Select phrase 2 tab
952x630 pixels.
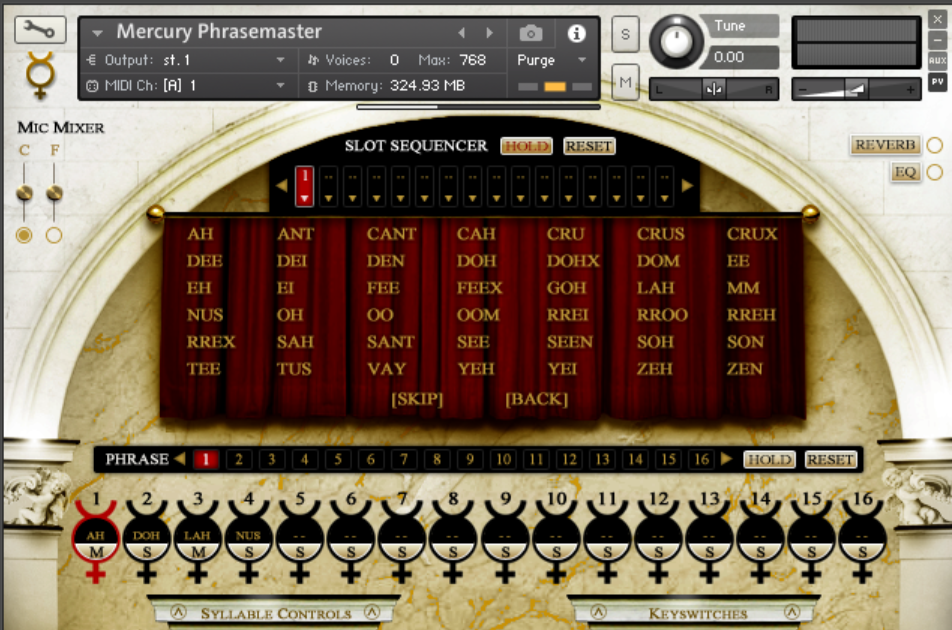click(x=239, y=459)
